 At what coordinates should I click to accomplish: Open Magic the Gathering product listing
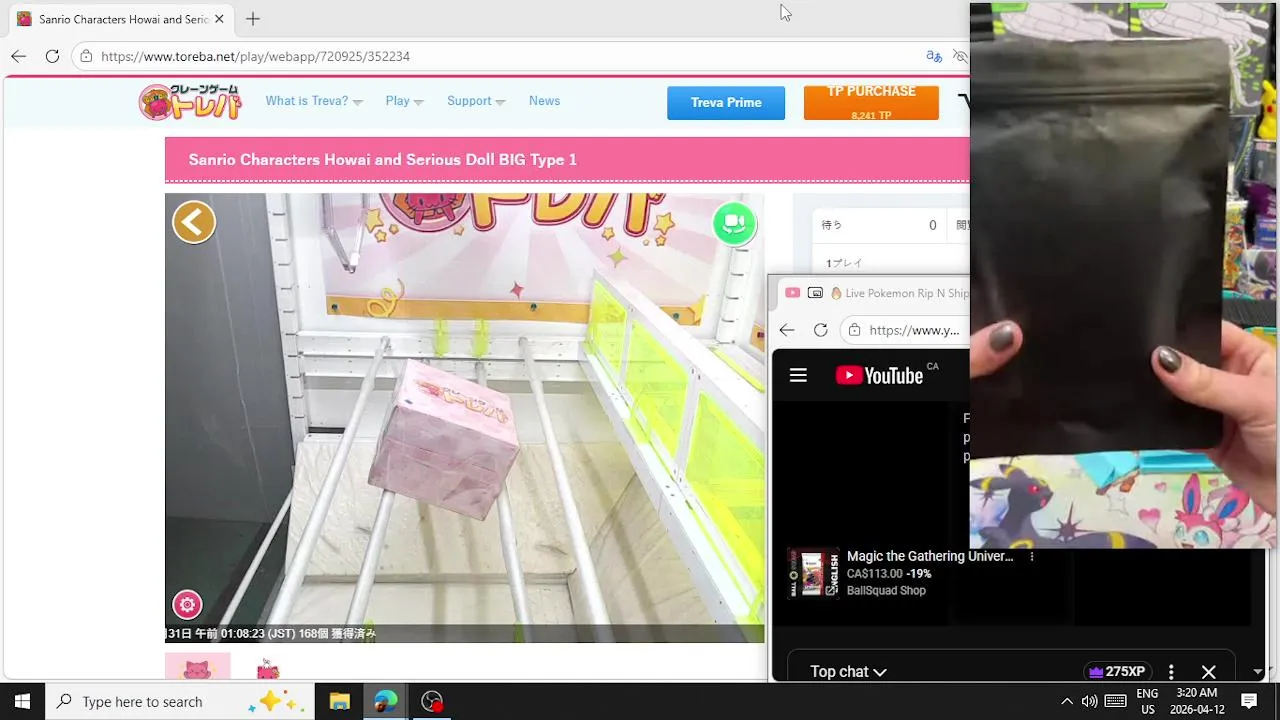tap(930, 556)
